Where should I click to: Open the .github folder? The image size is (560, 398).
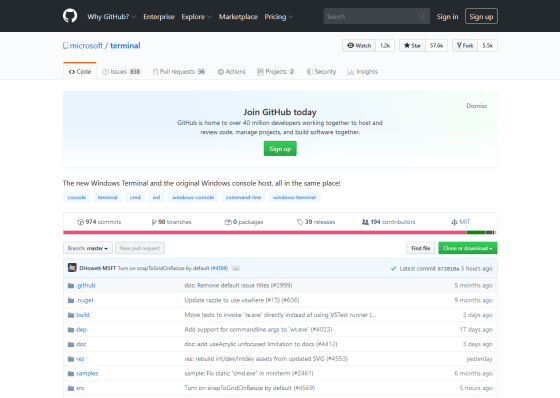pyautogui.click(x=85, y=285)
